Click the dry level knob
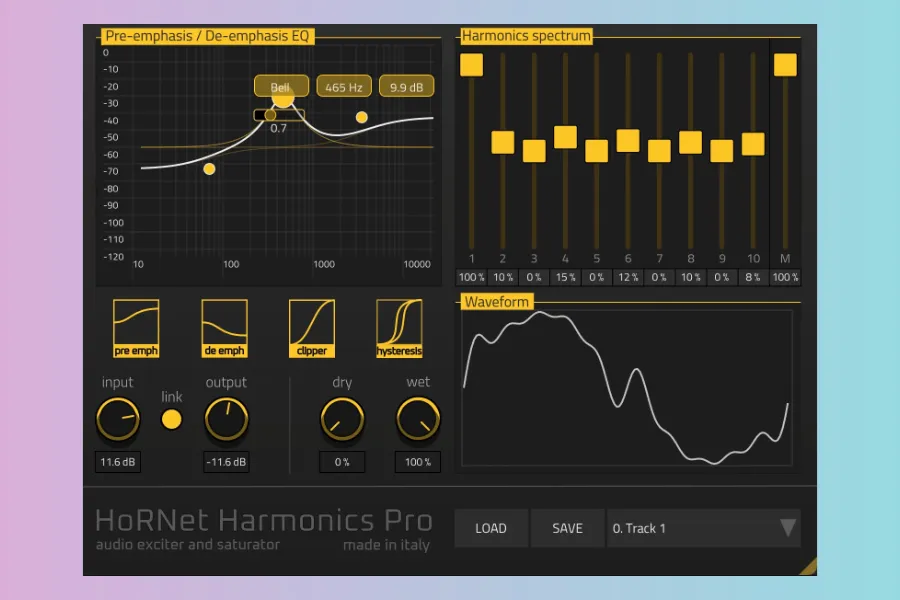 pyautogui.click(x=342, y=420)
